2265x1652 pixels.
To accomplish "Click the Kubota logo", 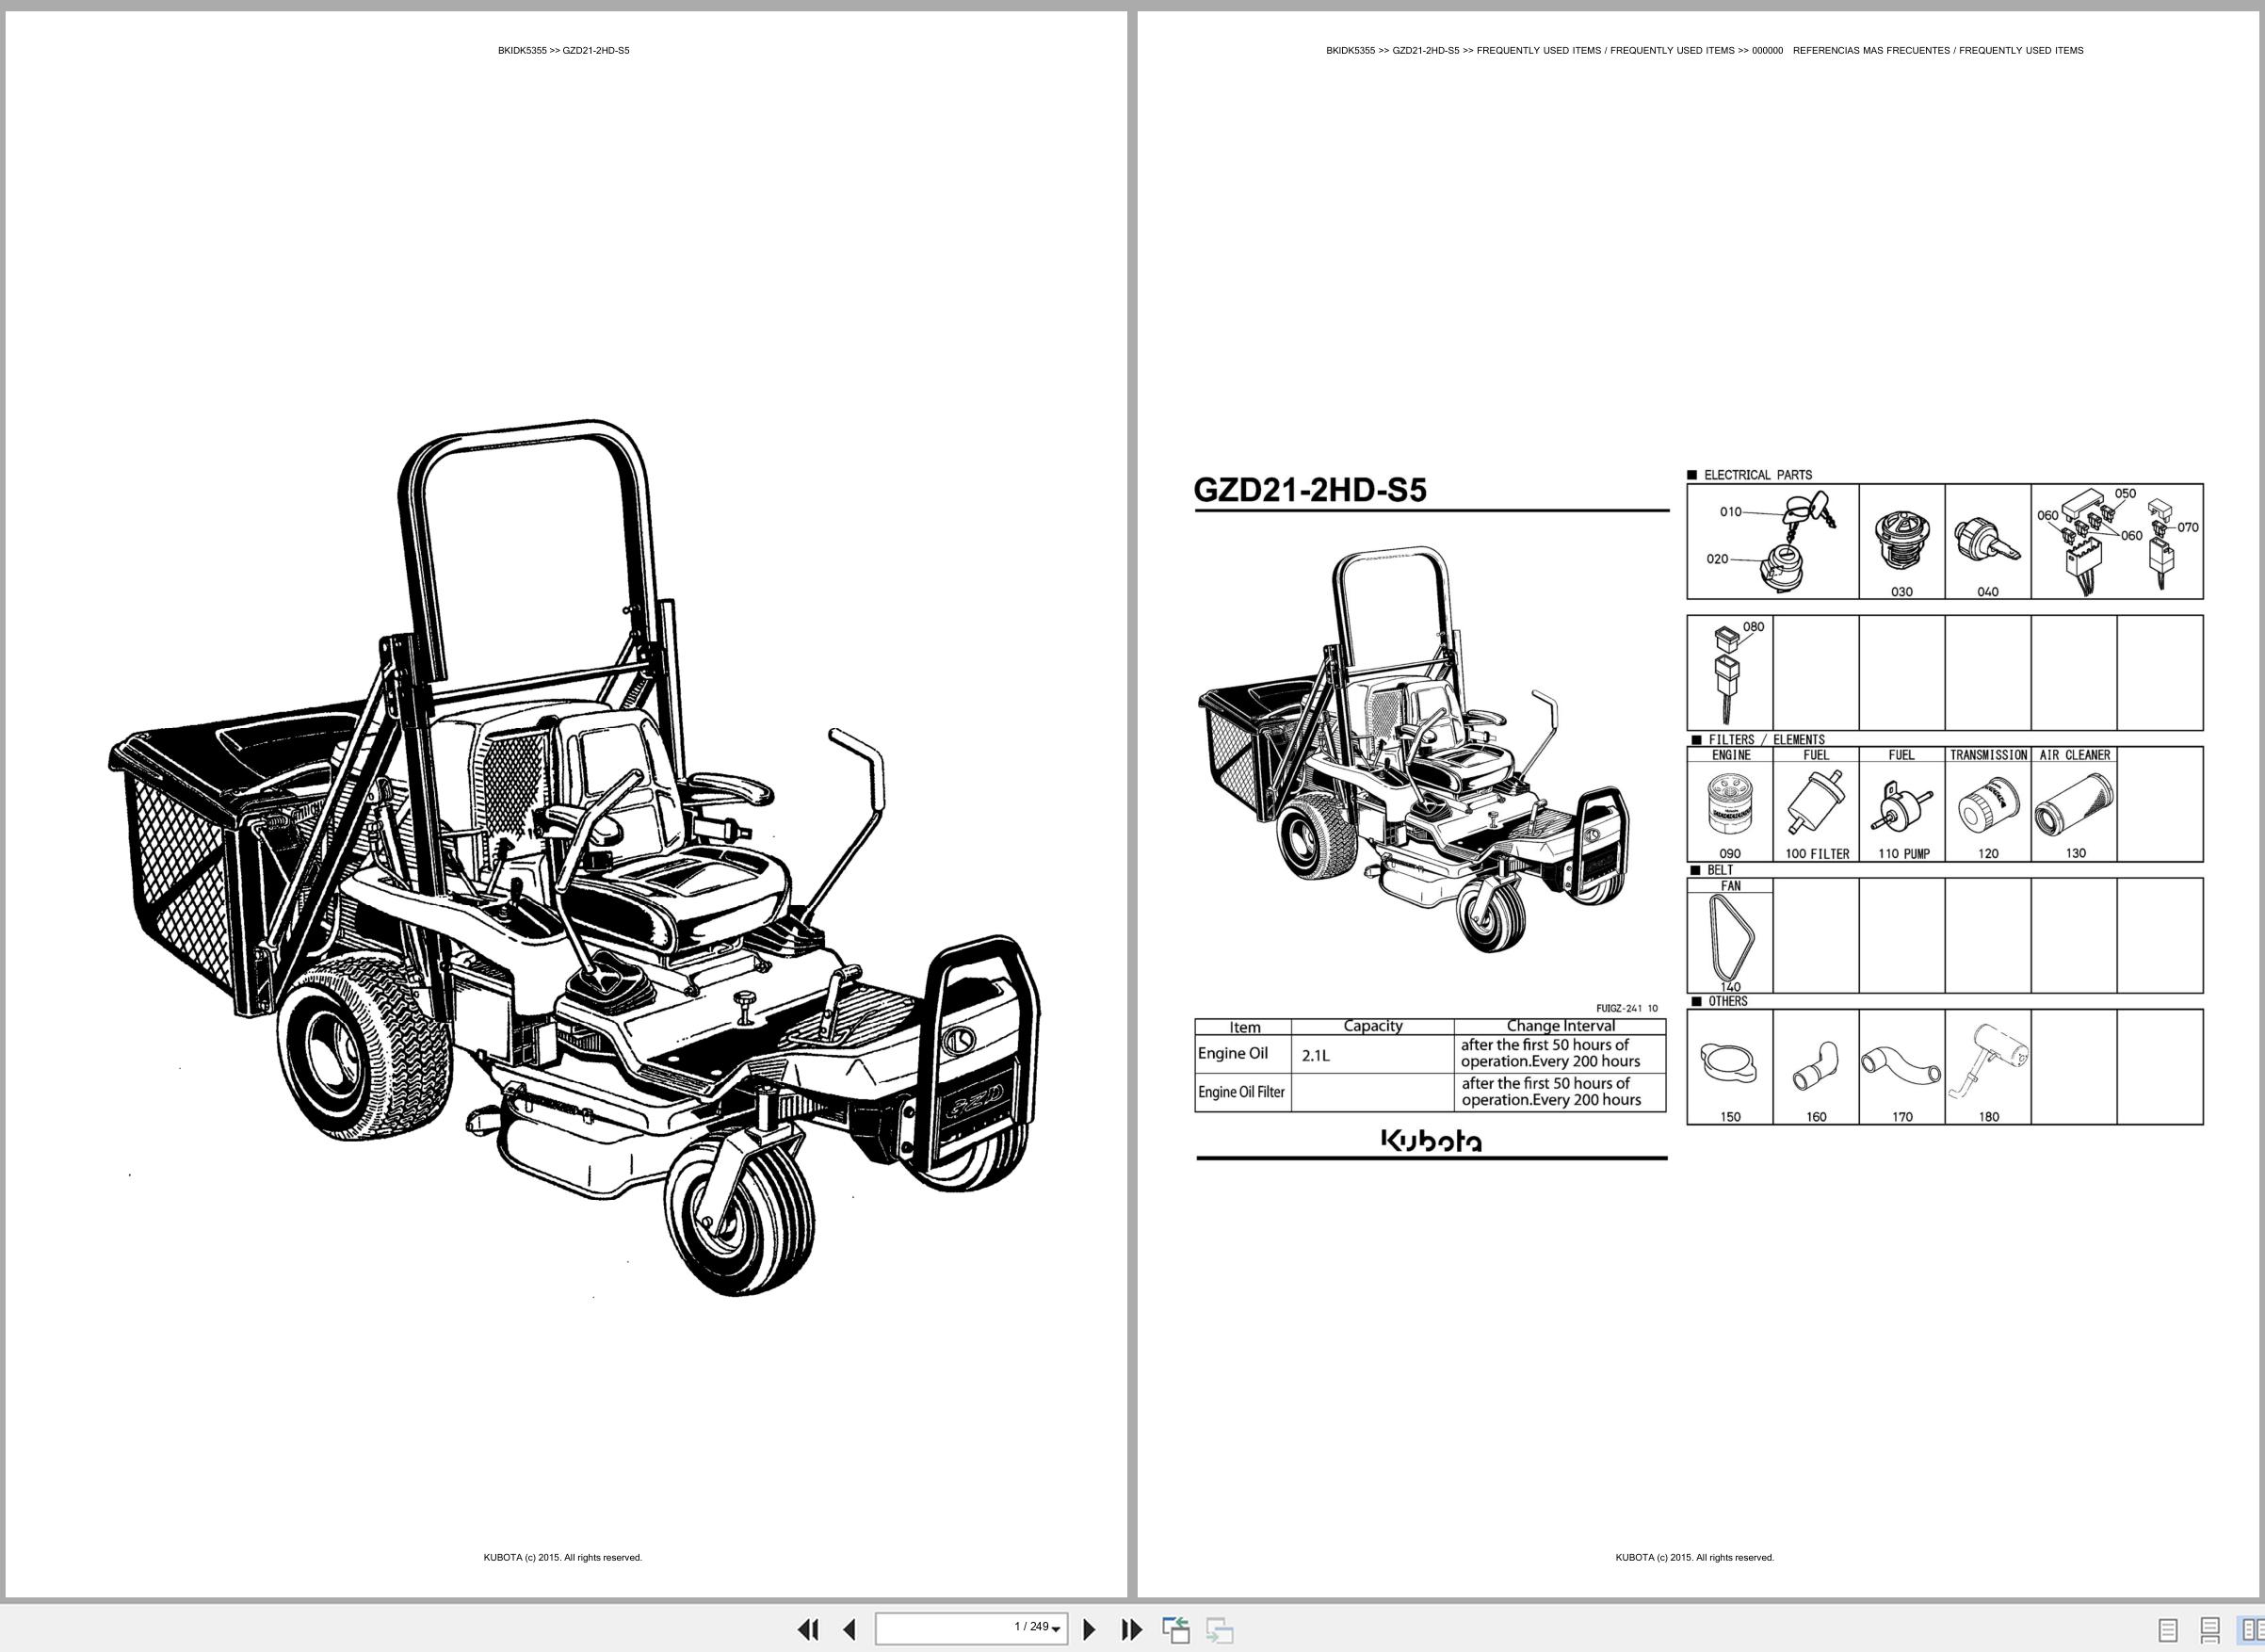I will 1431,1140.
